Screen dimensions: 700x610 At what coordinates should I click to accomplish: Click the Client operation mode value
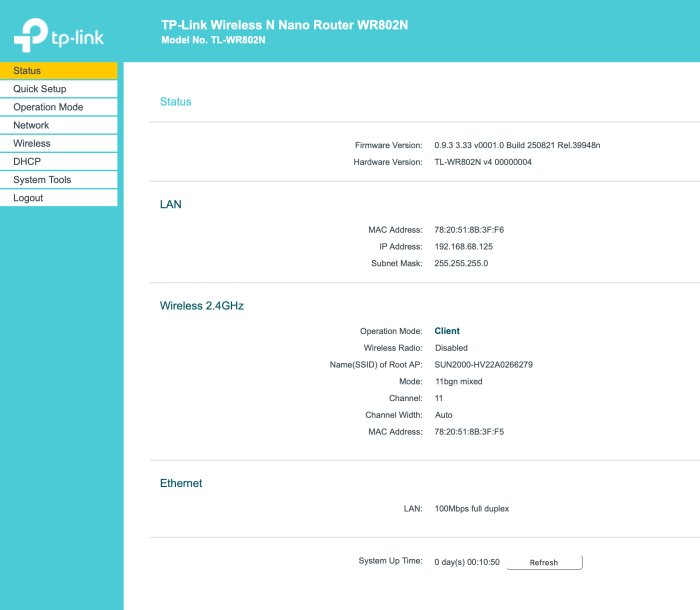click(x=447, y=331)
